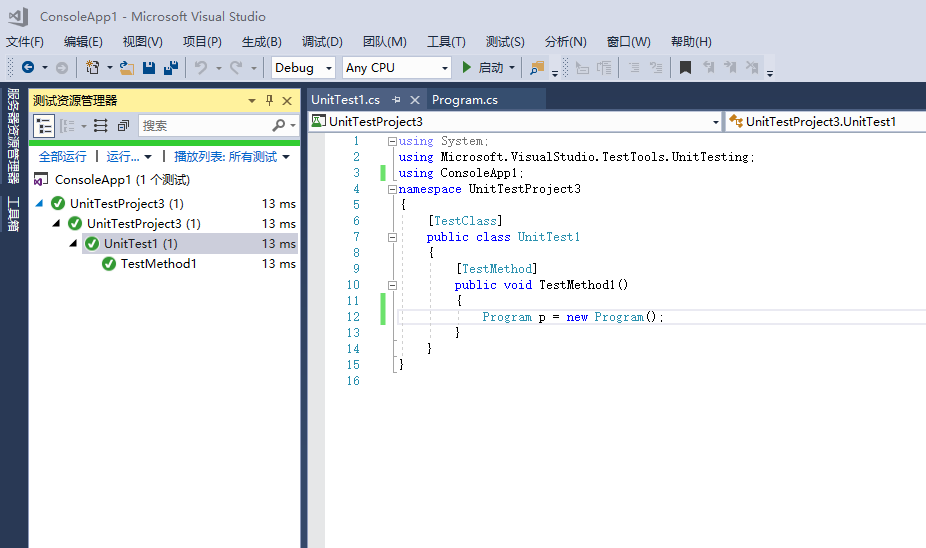
Task: Save the current file with the disk icon
Action: pyautogui.click(x=149, y=67)
